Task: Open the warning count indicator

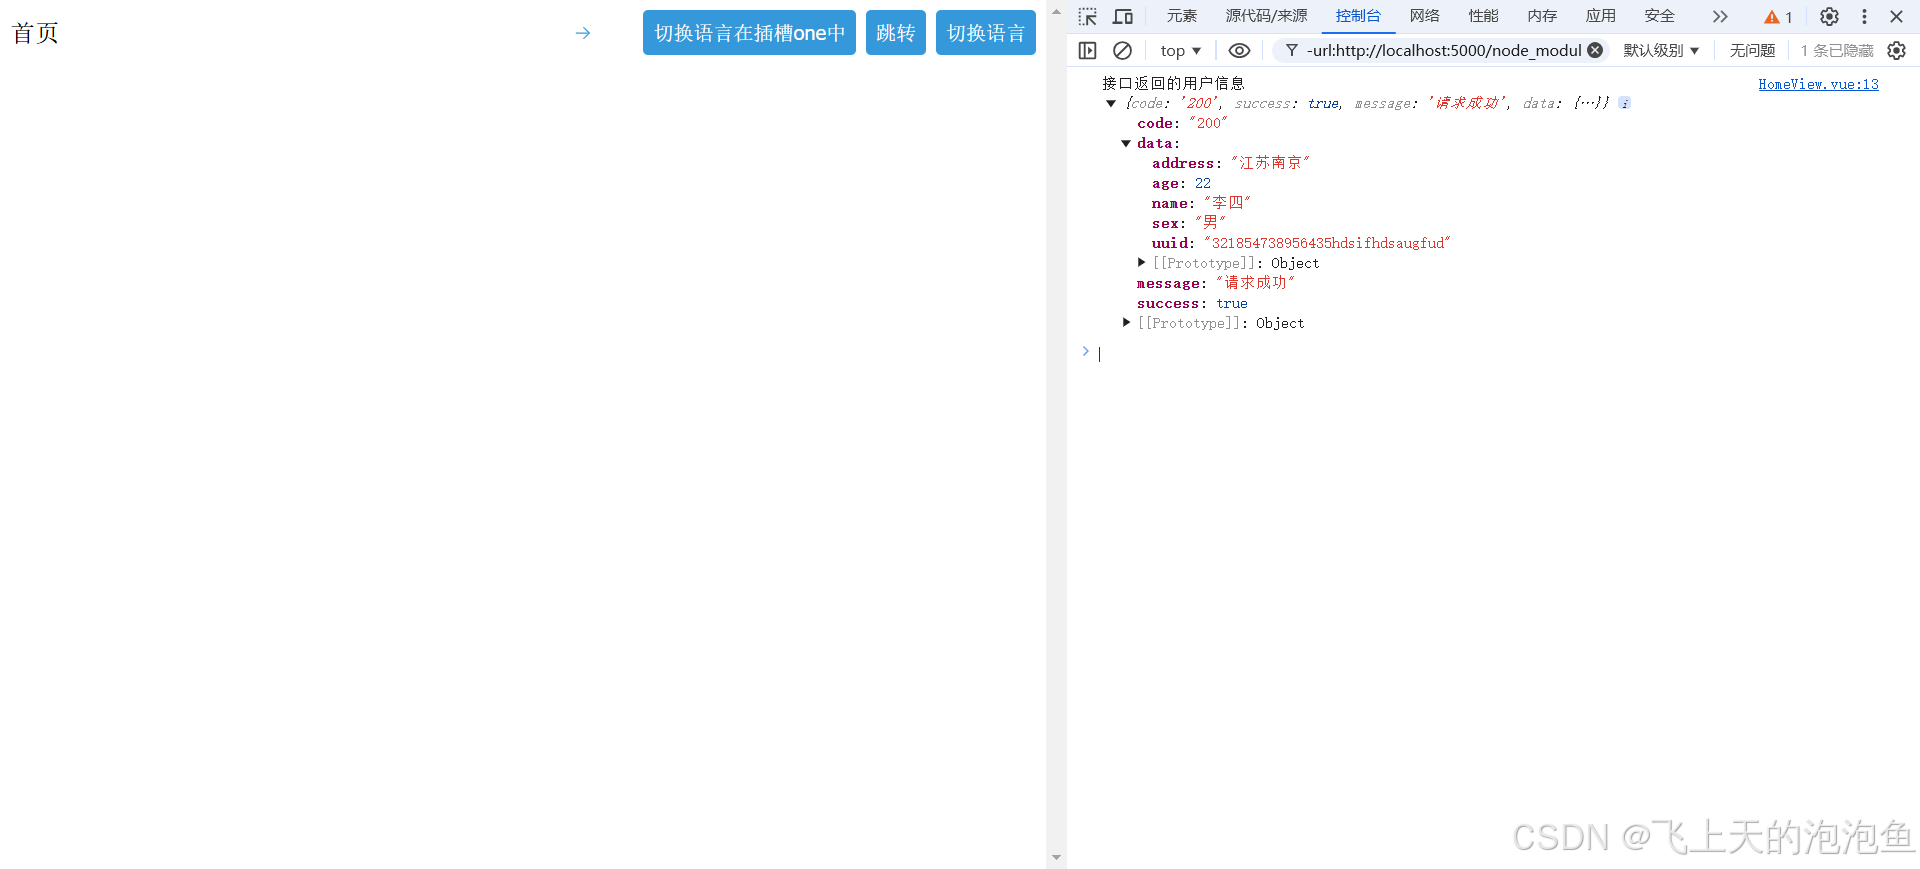Action: pyautogui.click(x=1778, y=17)
